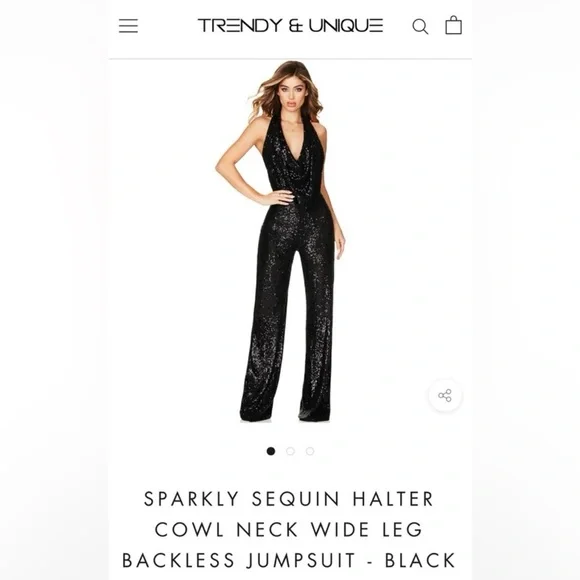Show the third product photo via dot
The height and width of the screenshot is (580, 580).
pos(310,451)
